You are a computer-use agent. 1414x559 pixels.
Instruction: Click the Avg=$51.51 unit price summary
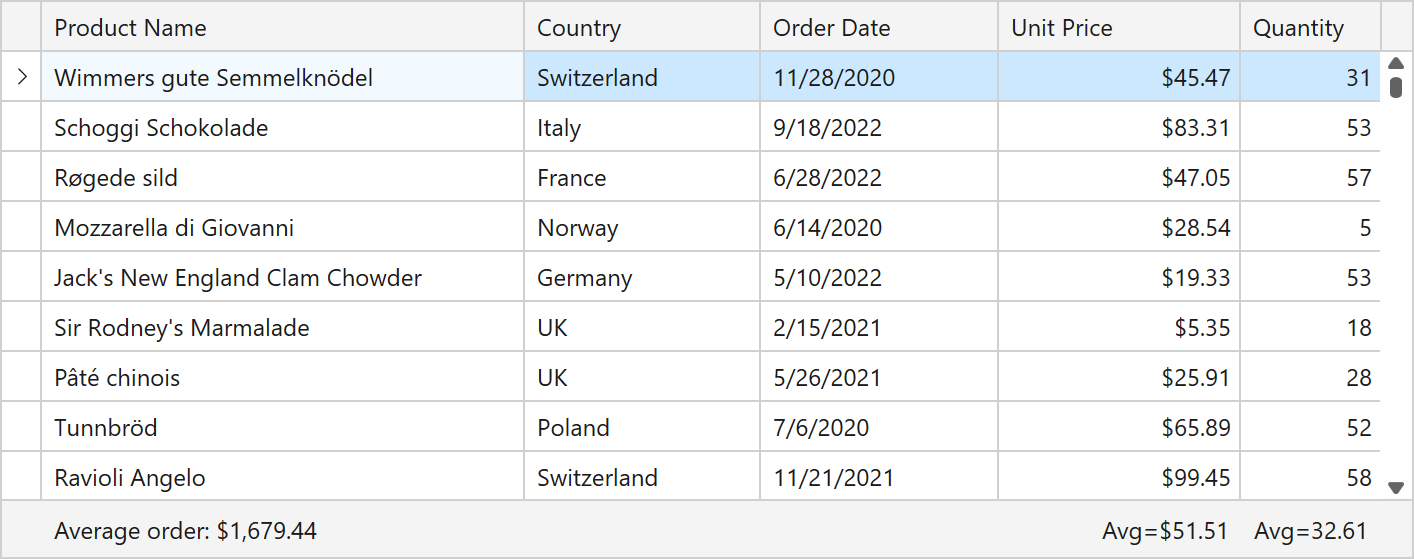[1164, 531]
